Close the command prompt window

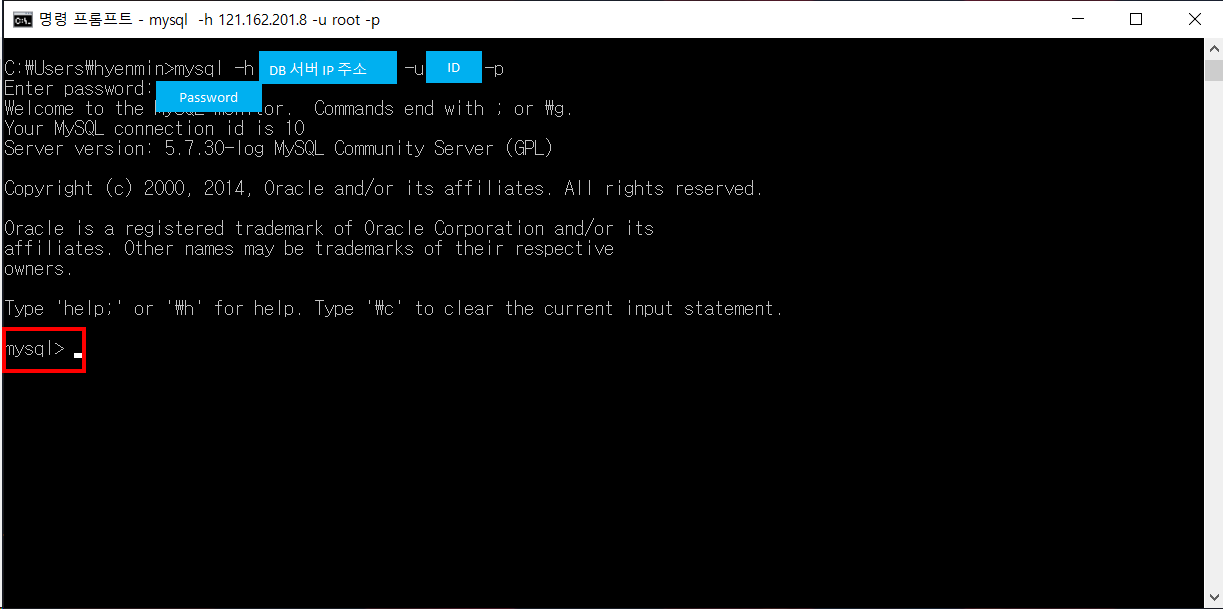coord(1193,19)
